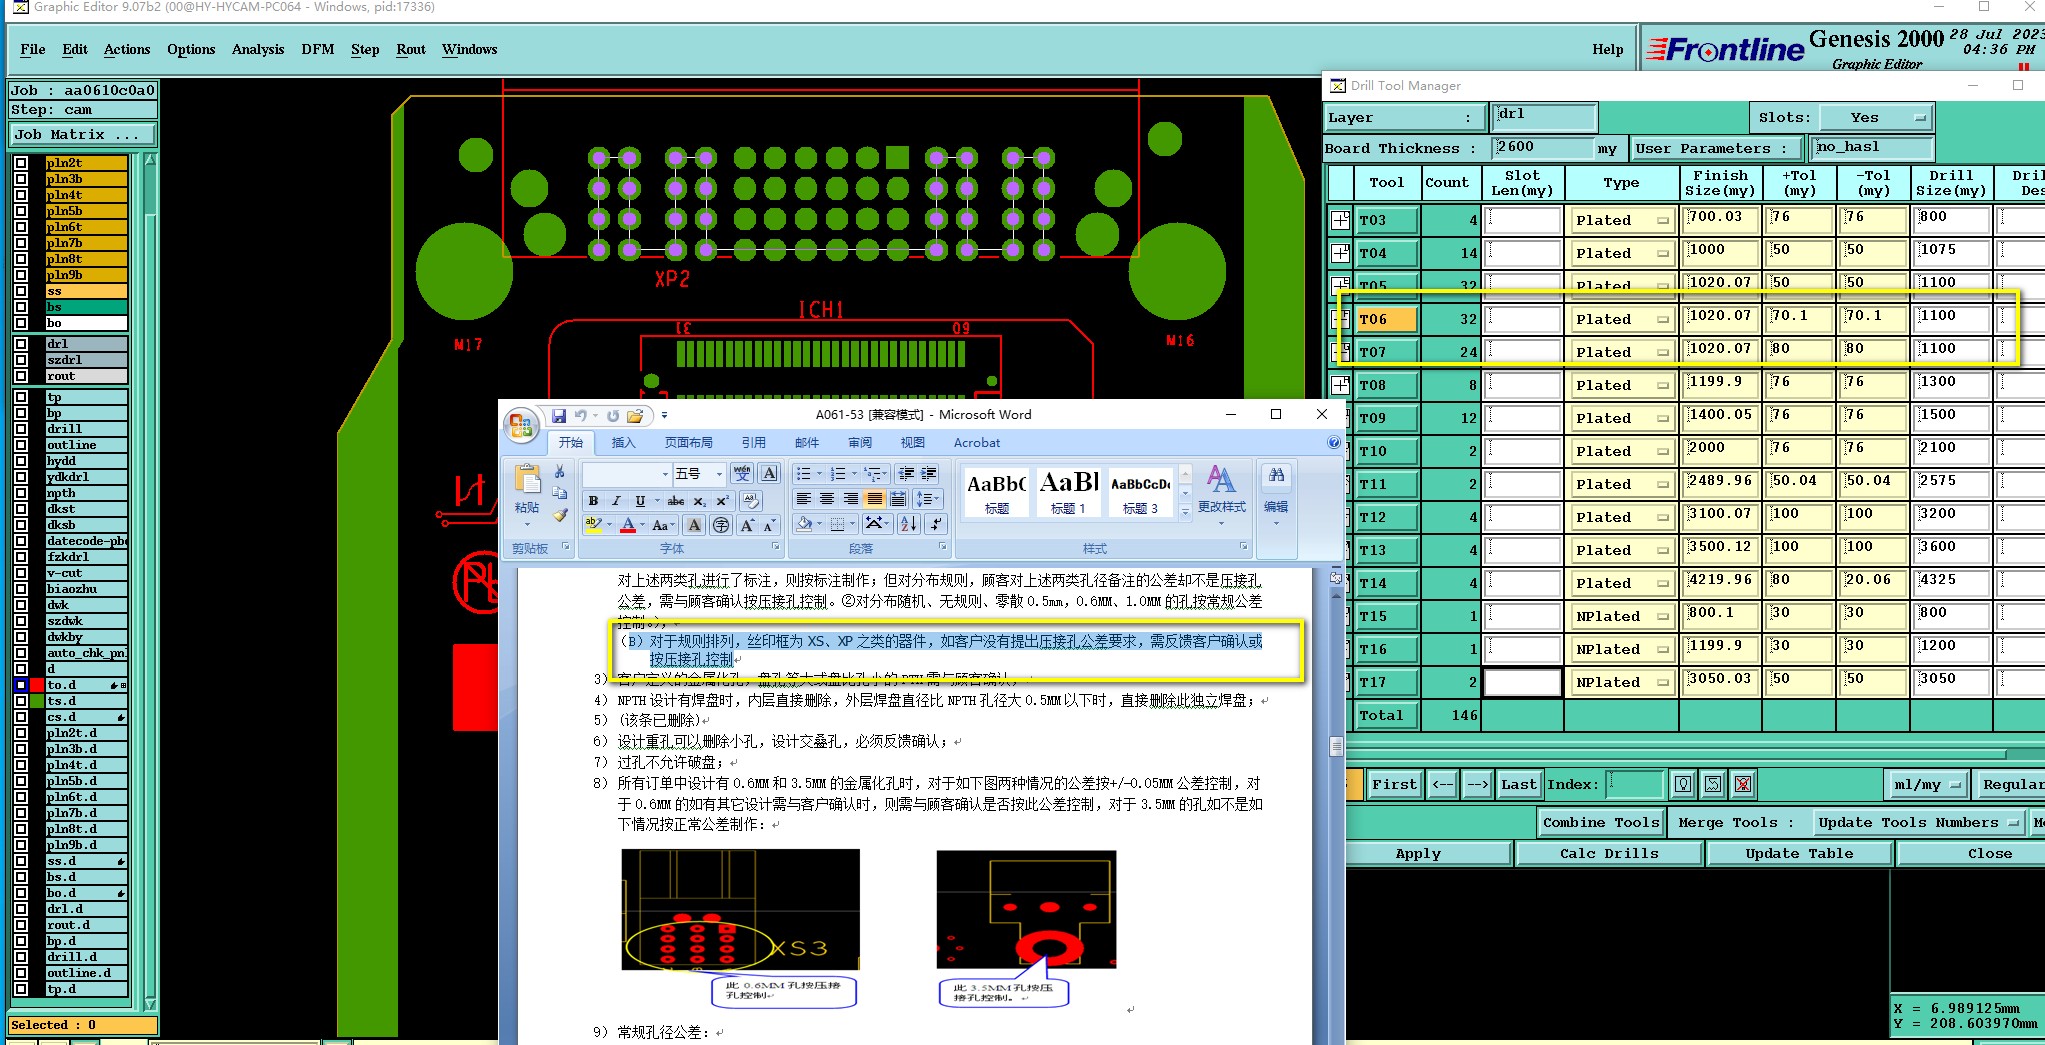This screenshot has height=1045, width=2045.
Task: Open the Slots Yes dropdown
Action: 1875,117
